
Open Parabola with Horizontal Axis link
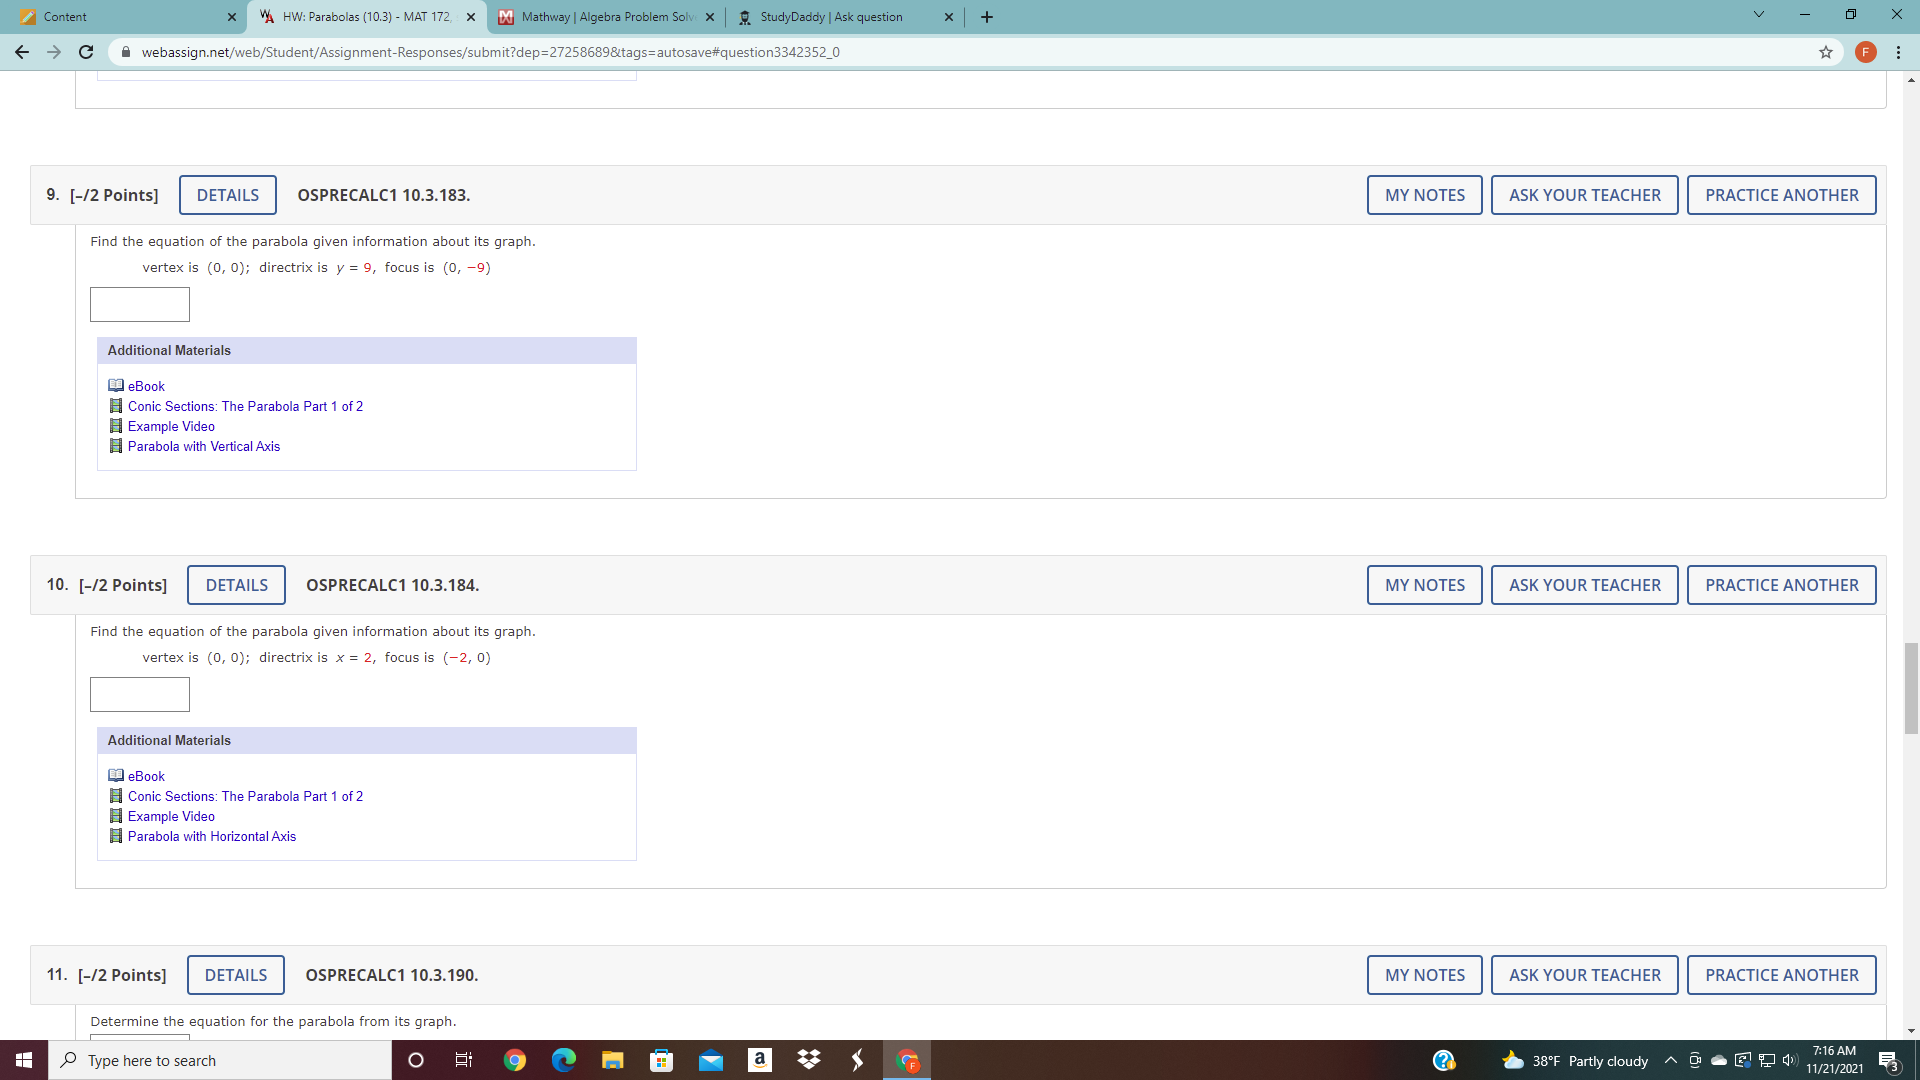pyautogui.click(x=212, y=836)
